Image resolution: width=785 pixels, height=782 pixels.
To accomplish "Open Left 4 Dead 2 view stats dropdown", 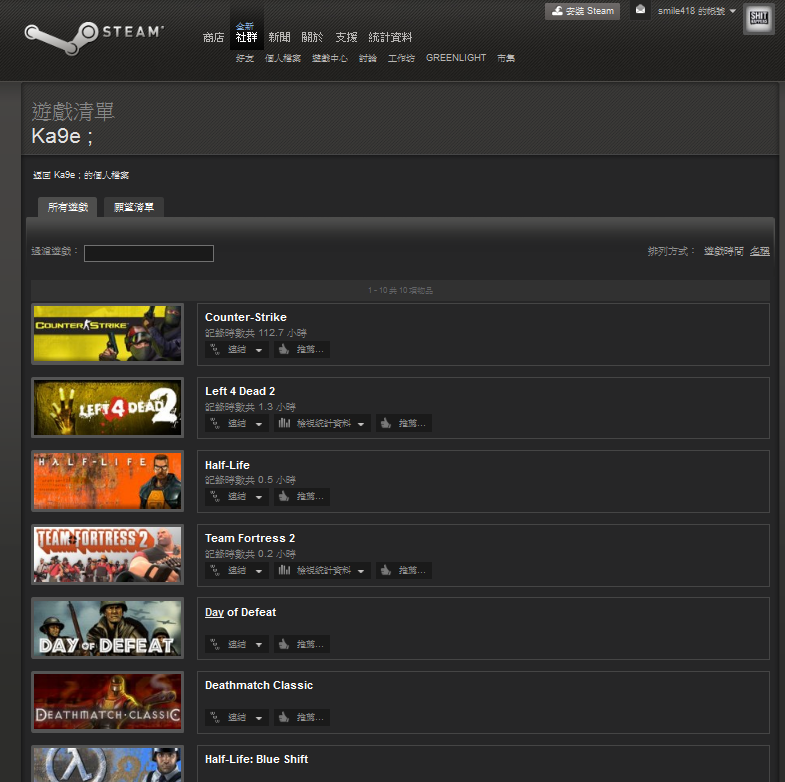I will tap(322, 424).
